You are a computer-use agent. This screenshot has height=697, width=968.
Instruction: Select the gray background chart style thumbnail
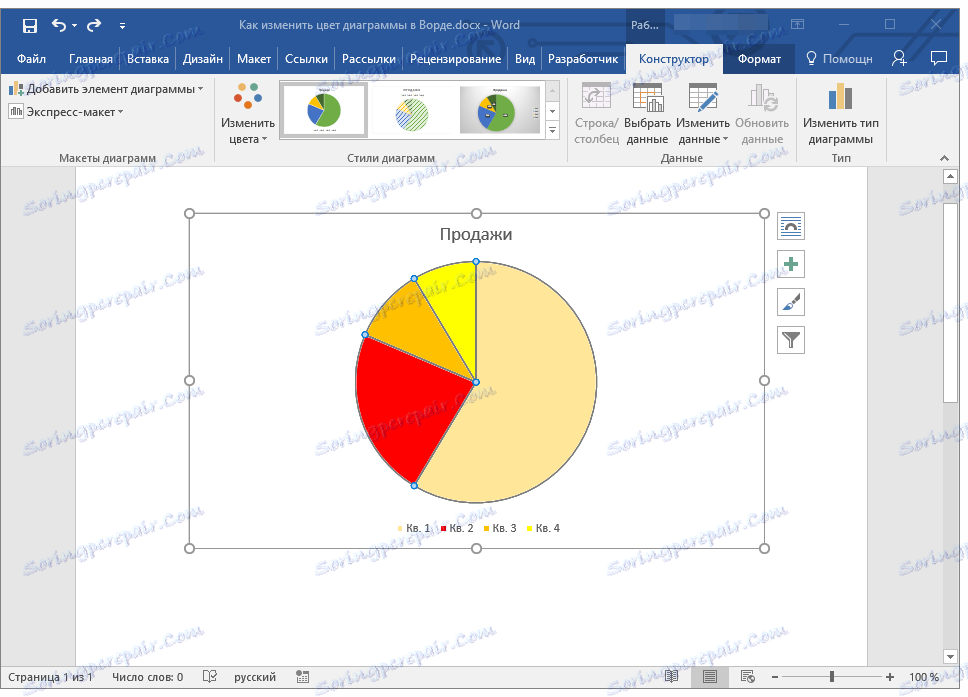pyautogui.click(x=499, y=110)
